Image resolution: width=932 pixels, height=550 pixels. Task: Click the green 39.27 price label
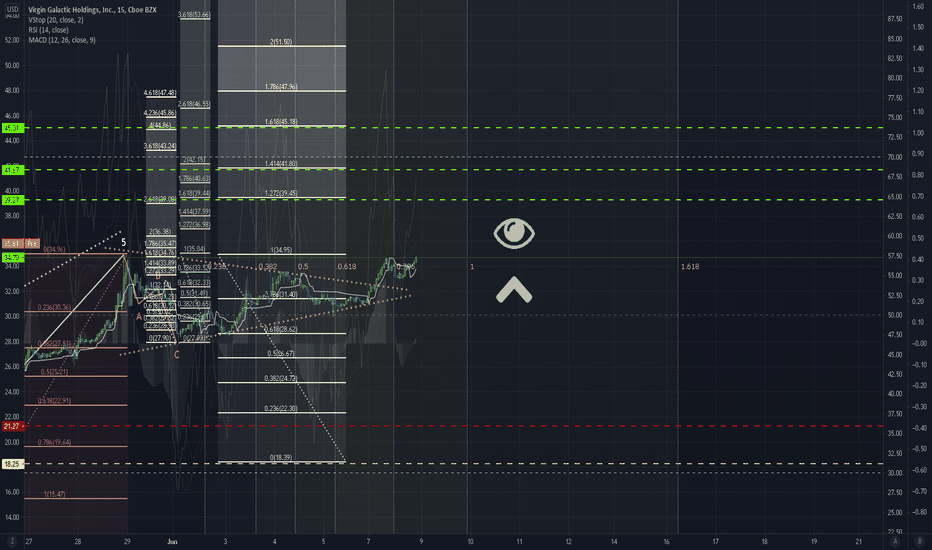[x=12, y=200]
